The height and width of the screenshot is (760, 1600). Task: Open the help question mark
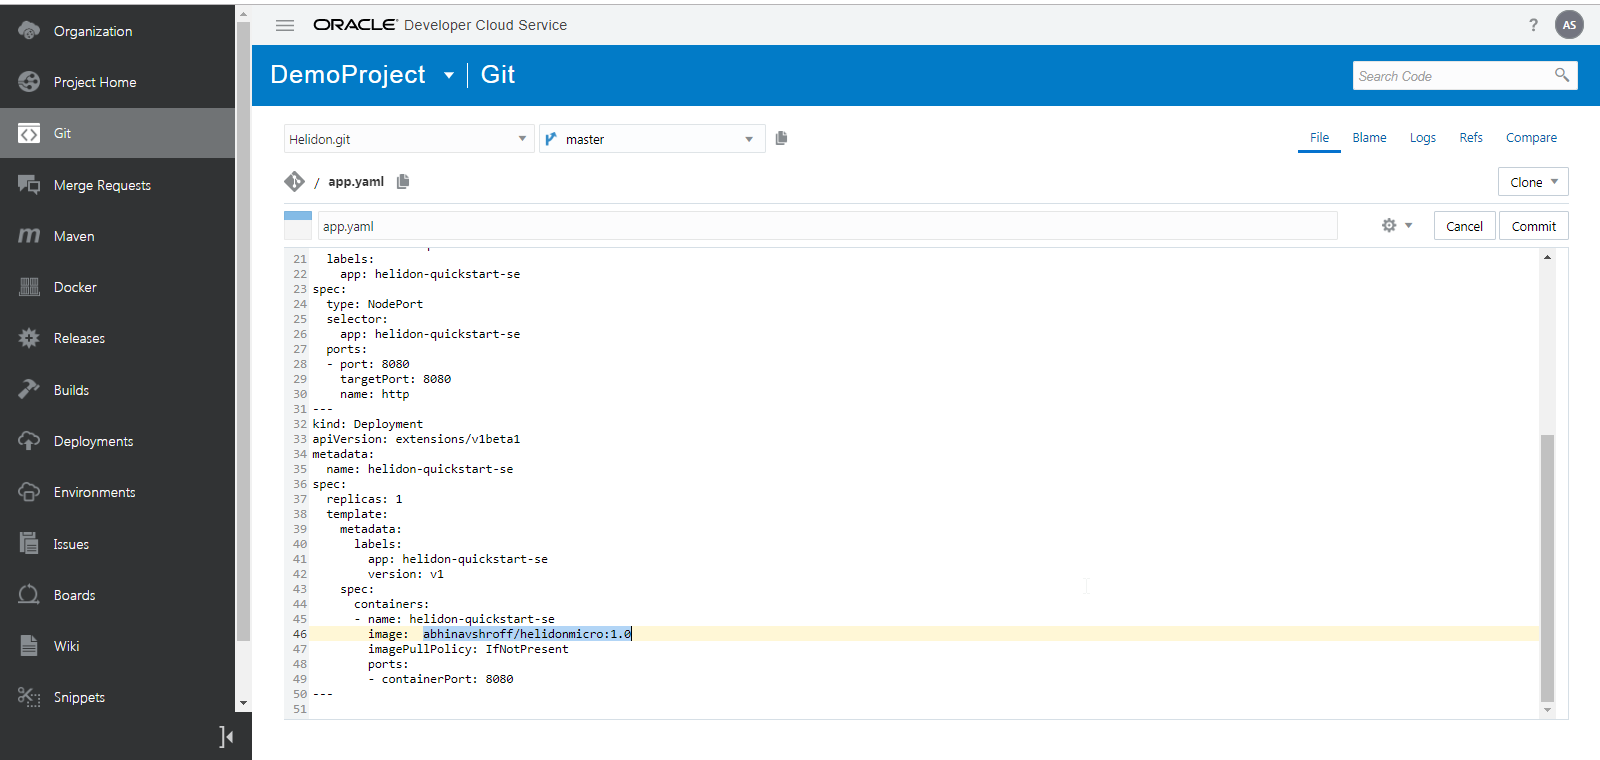point(1533,25)
